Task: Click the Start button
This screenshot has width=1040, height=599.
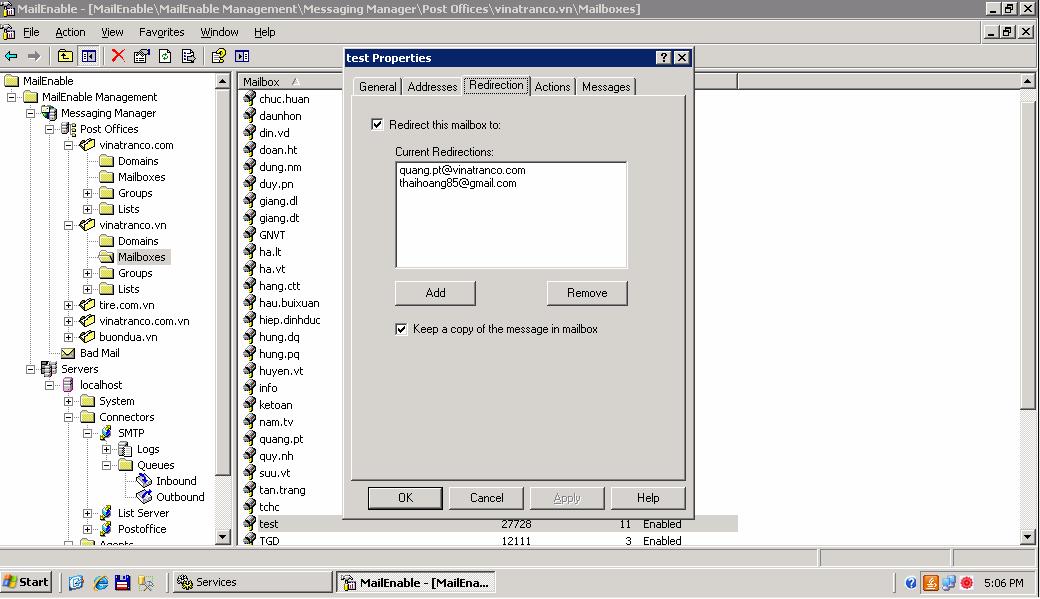Action: (27, 582)
